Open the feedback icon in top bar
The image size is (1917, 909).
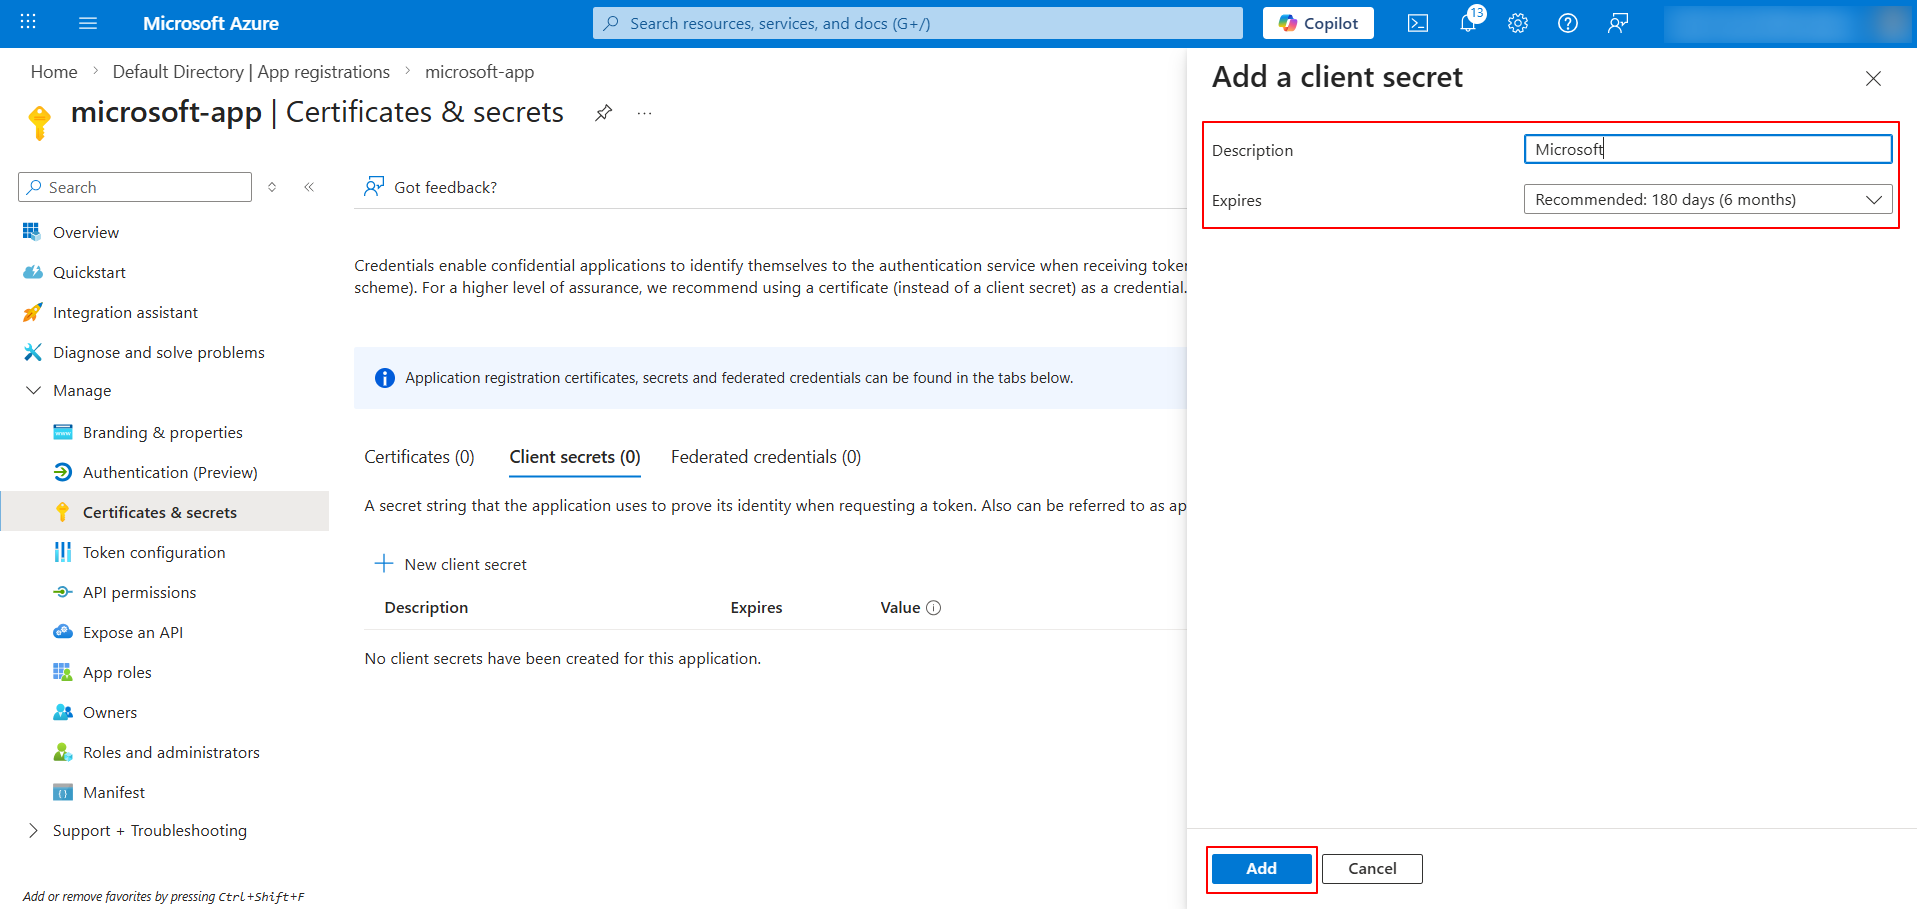pos(1618,23)
